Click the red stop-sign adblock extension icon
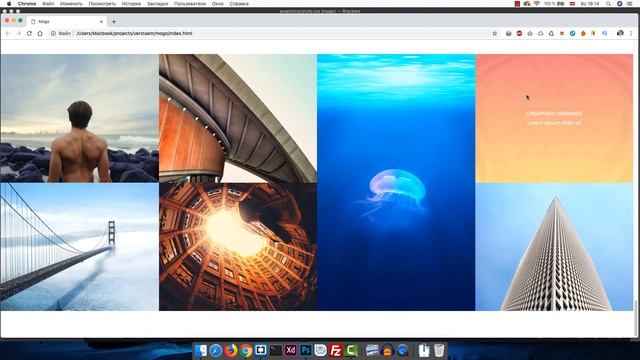 coord(519,33)
